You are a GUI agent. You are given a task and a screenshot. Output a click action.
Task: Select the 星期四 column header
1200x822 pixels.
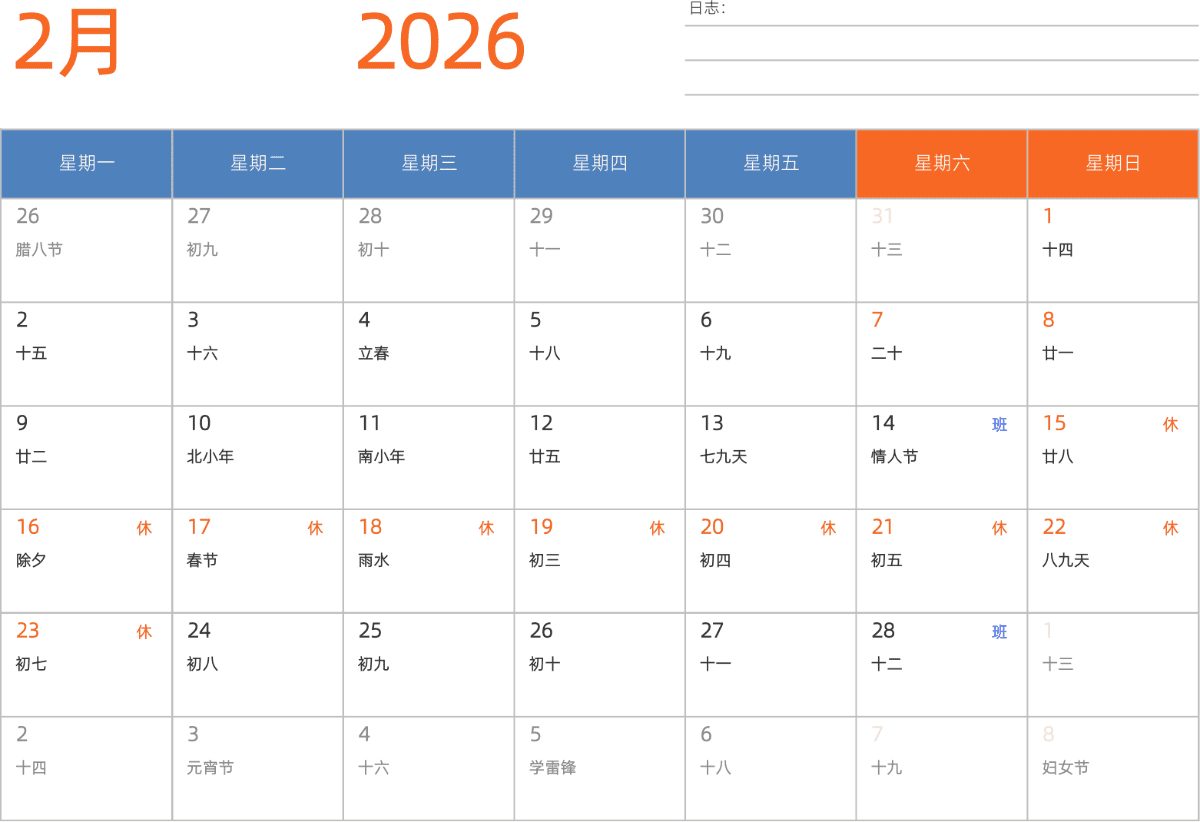point(600,163)
